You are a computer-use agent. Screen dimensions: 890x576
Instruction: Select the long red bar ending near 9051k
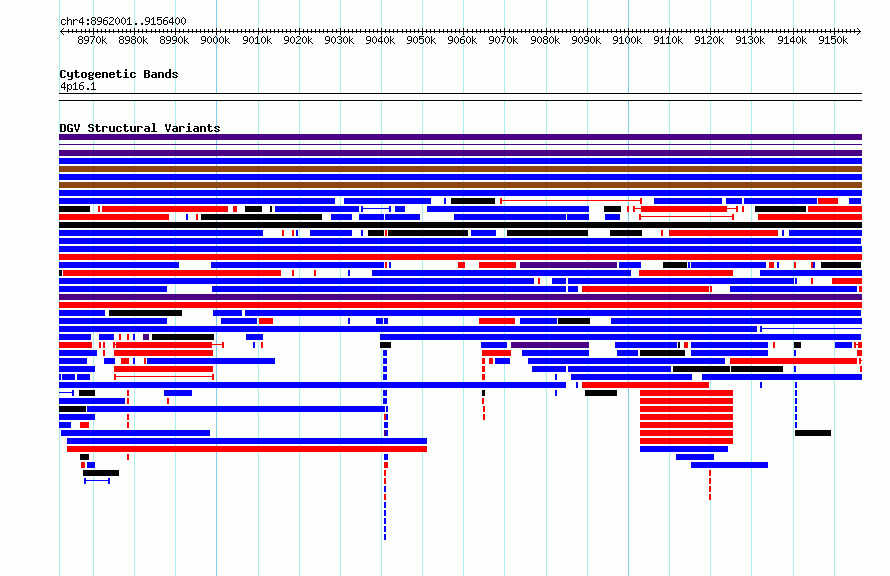coord(247,449)
